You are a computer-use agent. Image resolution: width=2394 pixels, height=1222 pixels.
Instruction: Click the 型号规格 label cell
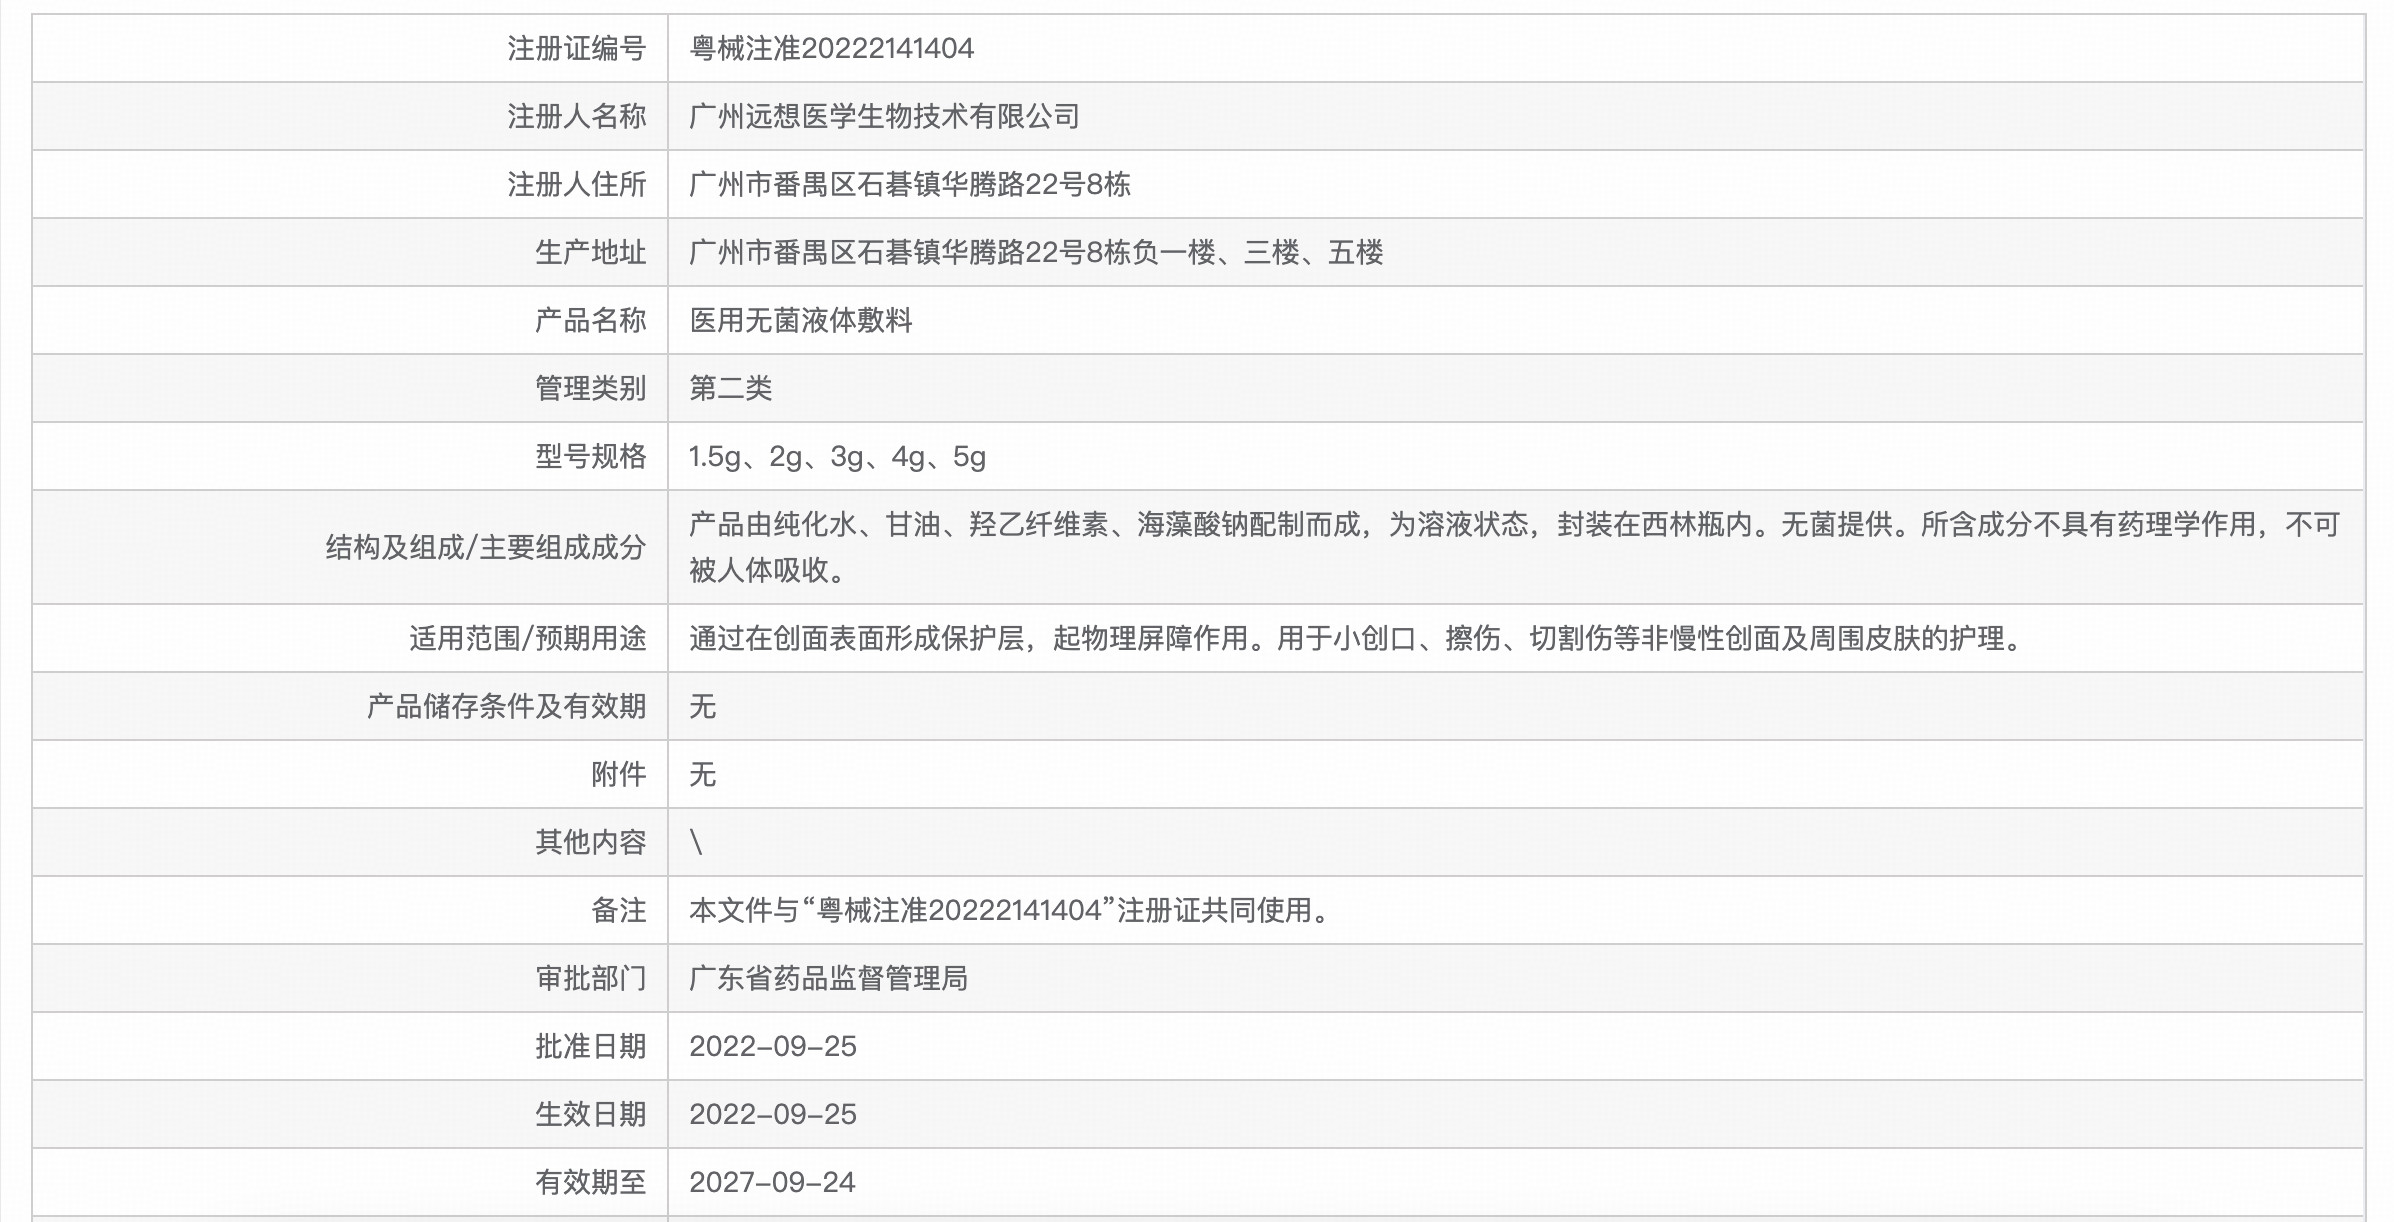pyautogui.click(x=590, y=456)
